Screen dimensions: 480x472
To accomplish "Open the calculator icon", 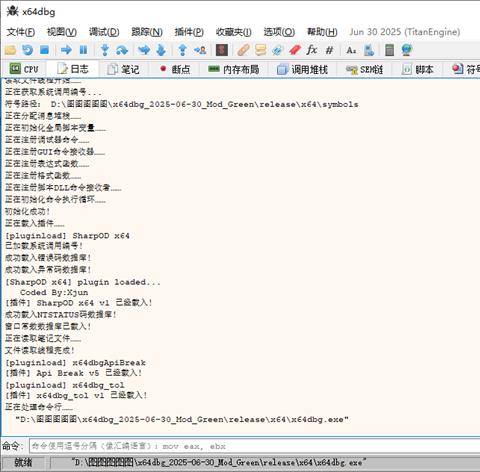I will pos(389,50).
